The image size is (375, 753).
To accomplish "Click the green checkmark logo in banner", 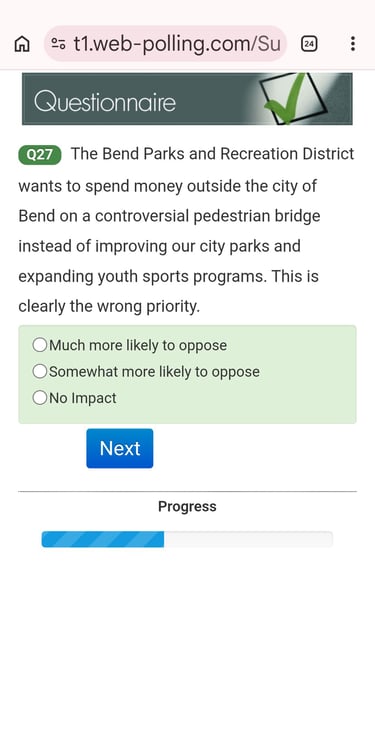I will [x=292, y=98].
